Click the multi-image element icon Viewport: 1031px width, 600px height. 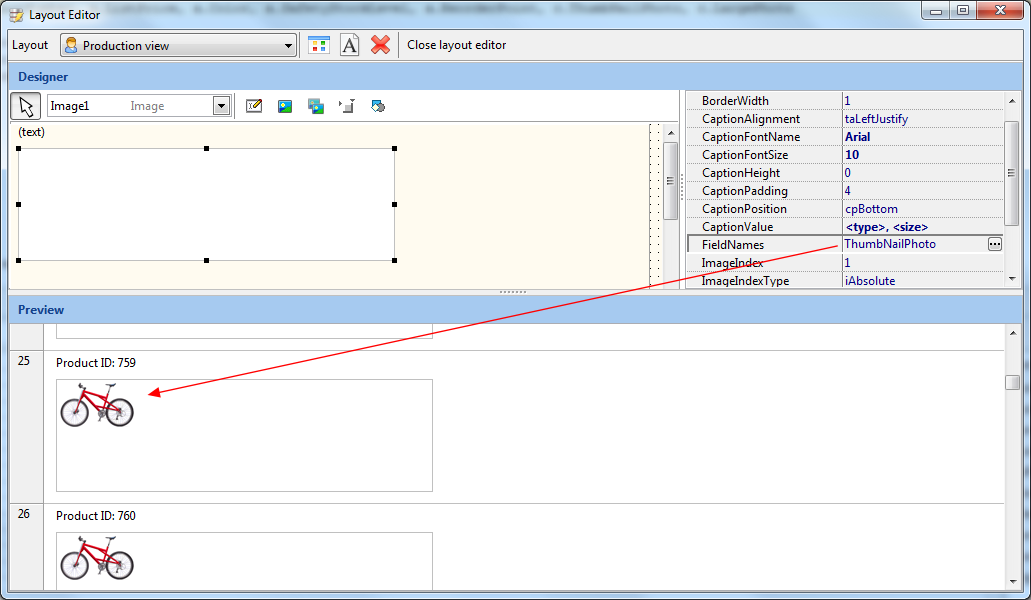click(x=316, y=106)
